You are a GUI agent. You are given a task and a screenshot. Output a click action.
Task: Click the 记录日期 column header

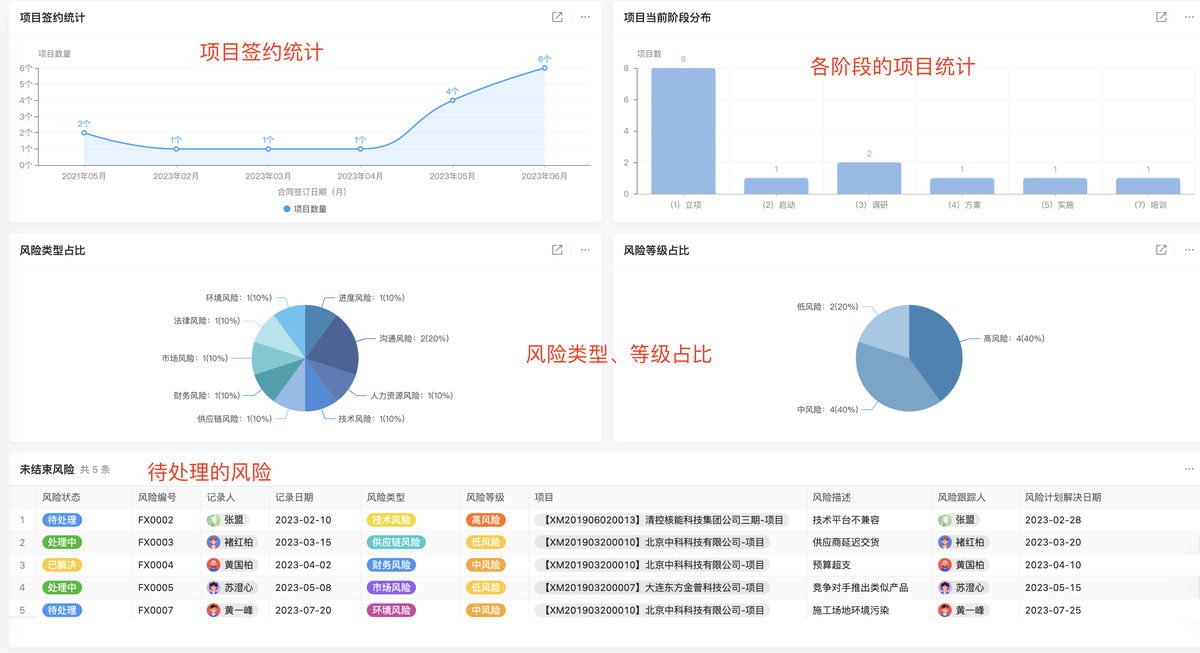coord(294,497)
